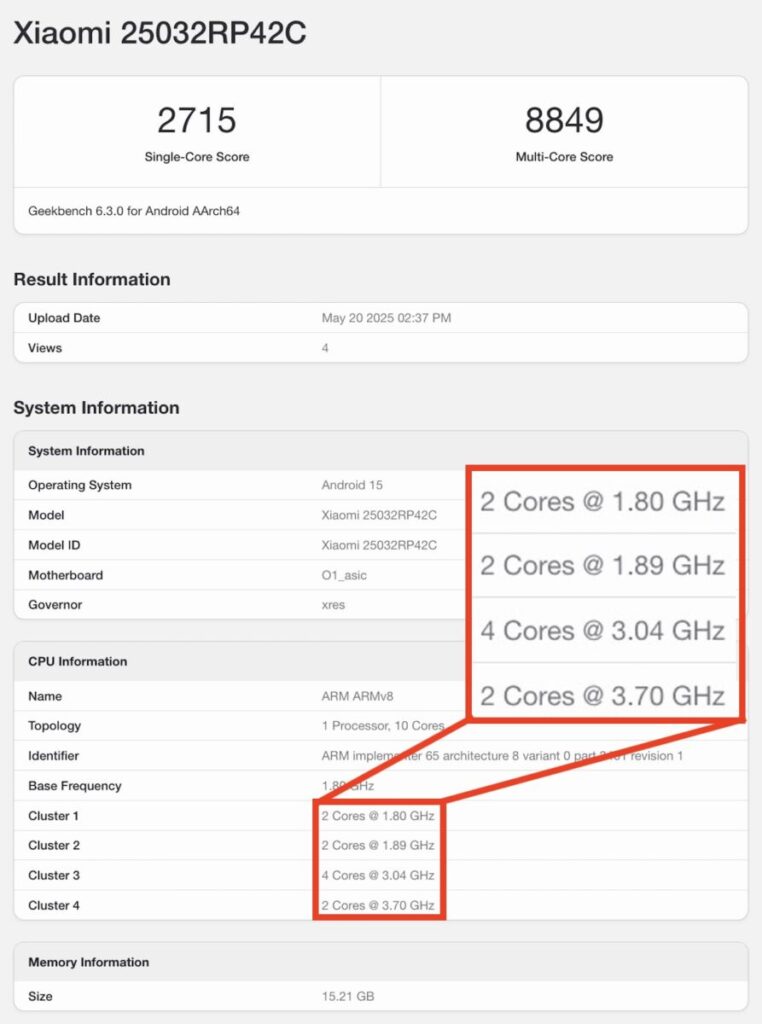This screenshot has height=1024, width=762.
Task: Select Cluster 1 value 2 Cores @ 1.80 GHz
Action: pos(378,816)
